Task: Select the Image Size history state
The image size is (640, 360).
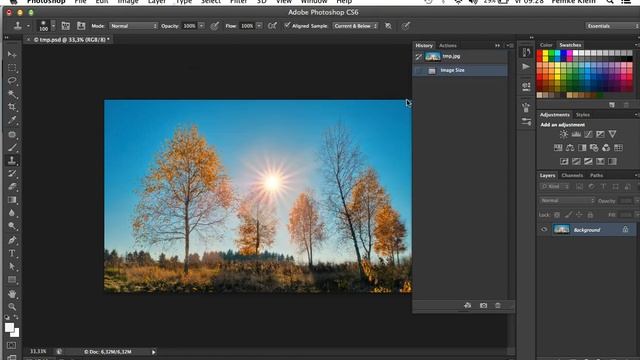Action: coord(460,70)
